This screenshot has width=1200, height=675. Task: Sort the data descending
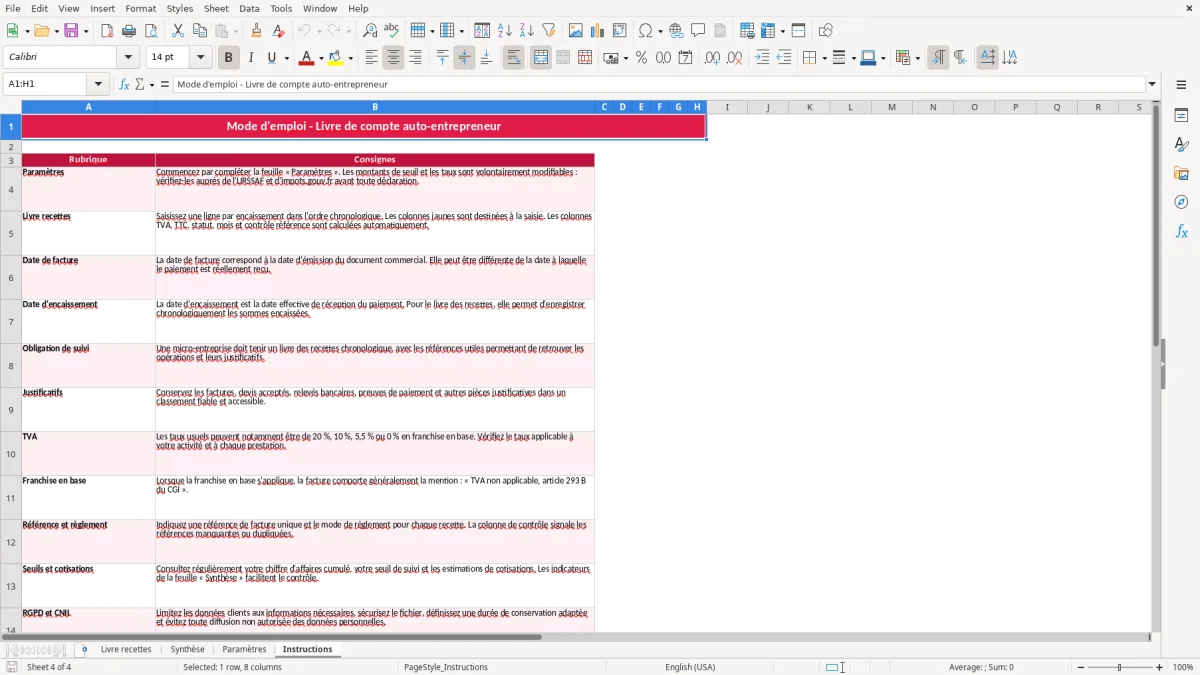tap(527, 31)
